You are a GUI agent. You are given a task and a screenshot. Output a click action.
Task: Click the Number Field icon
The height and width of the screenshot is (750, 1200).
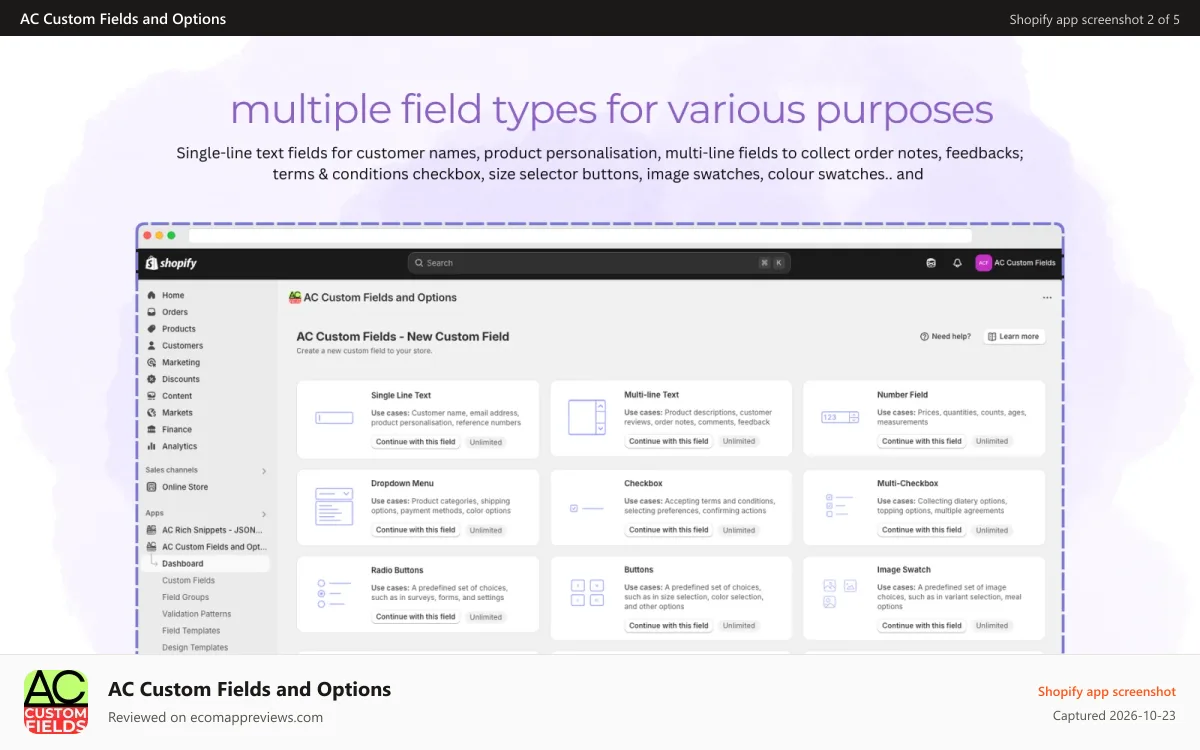[841, 417]
